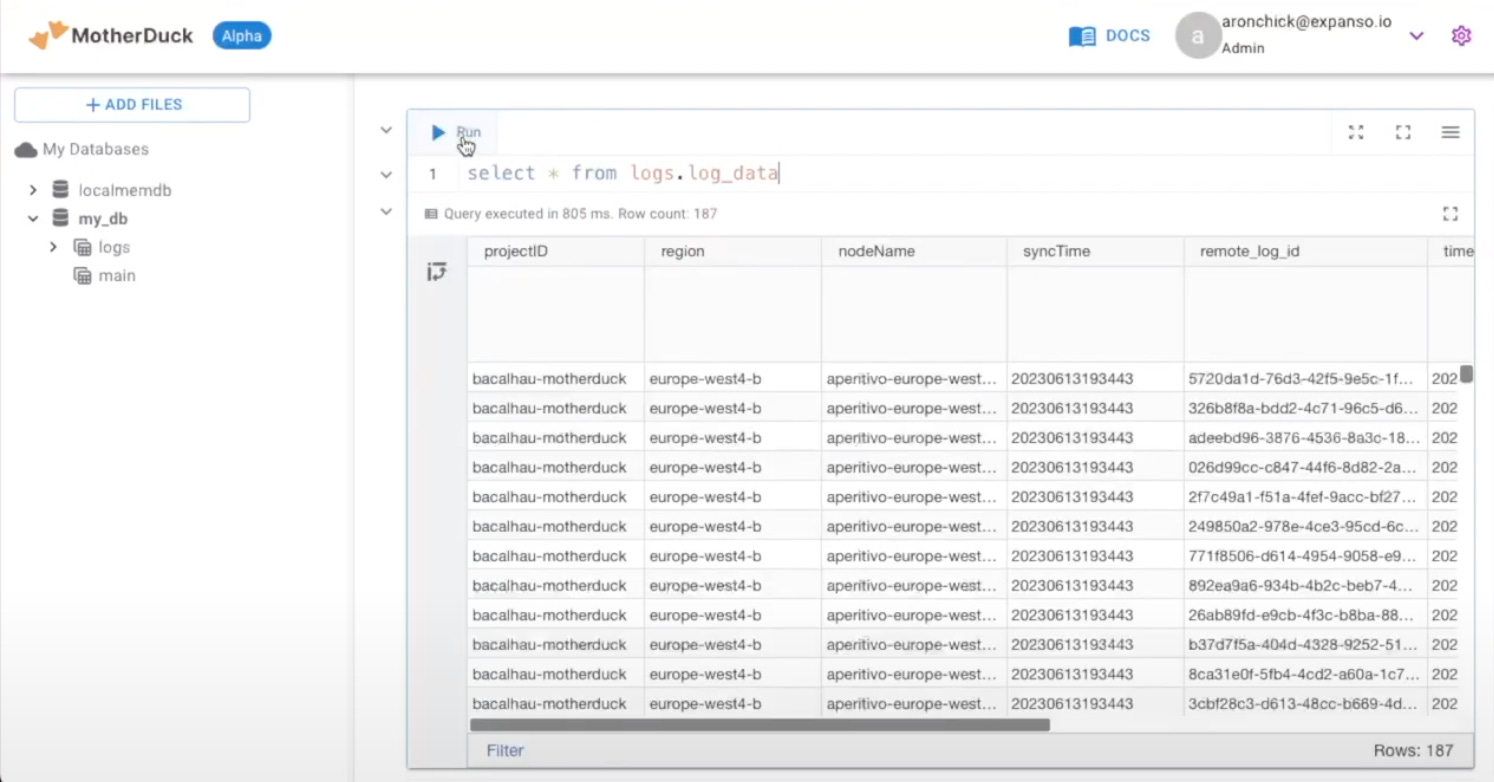Select cell 326b8f8a-bdd2-4c71-96c5-d6...
Viewport: 1494px width, 782px height.
tap(1306, 408)
